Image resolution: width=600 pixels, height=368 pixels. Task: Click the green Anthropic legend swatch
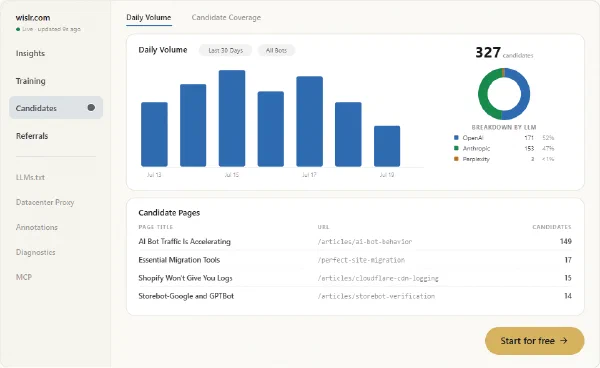pos(456,148)
